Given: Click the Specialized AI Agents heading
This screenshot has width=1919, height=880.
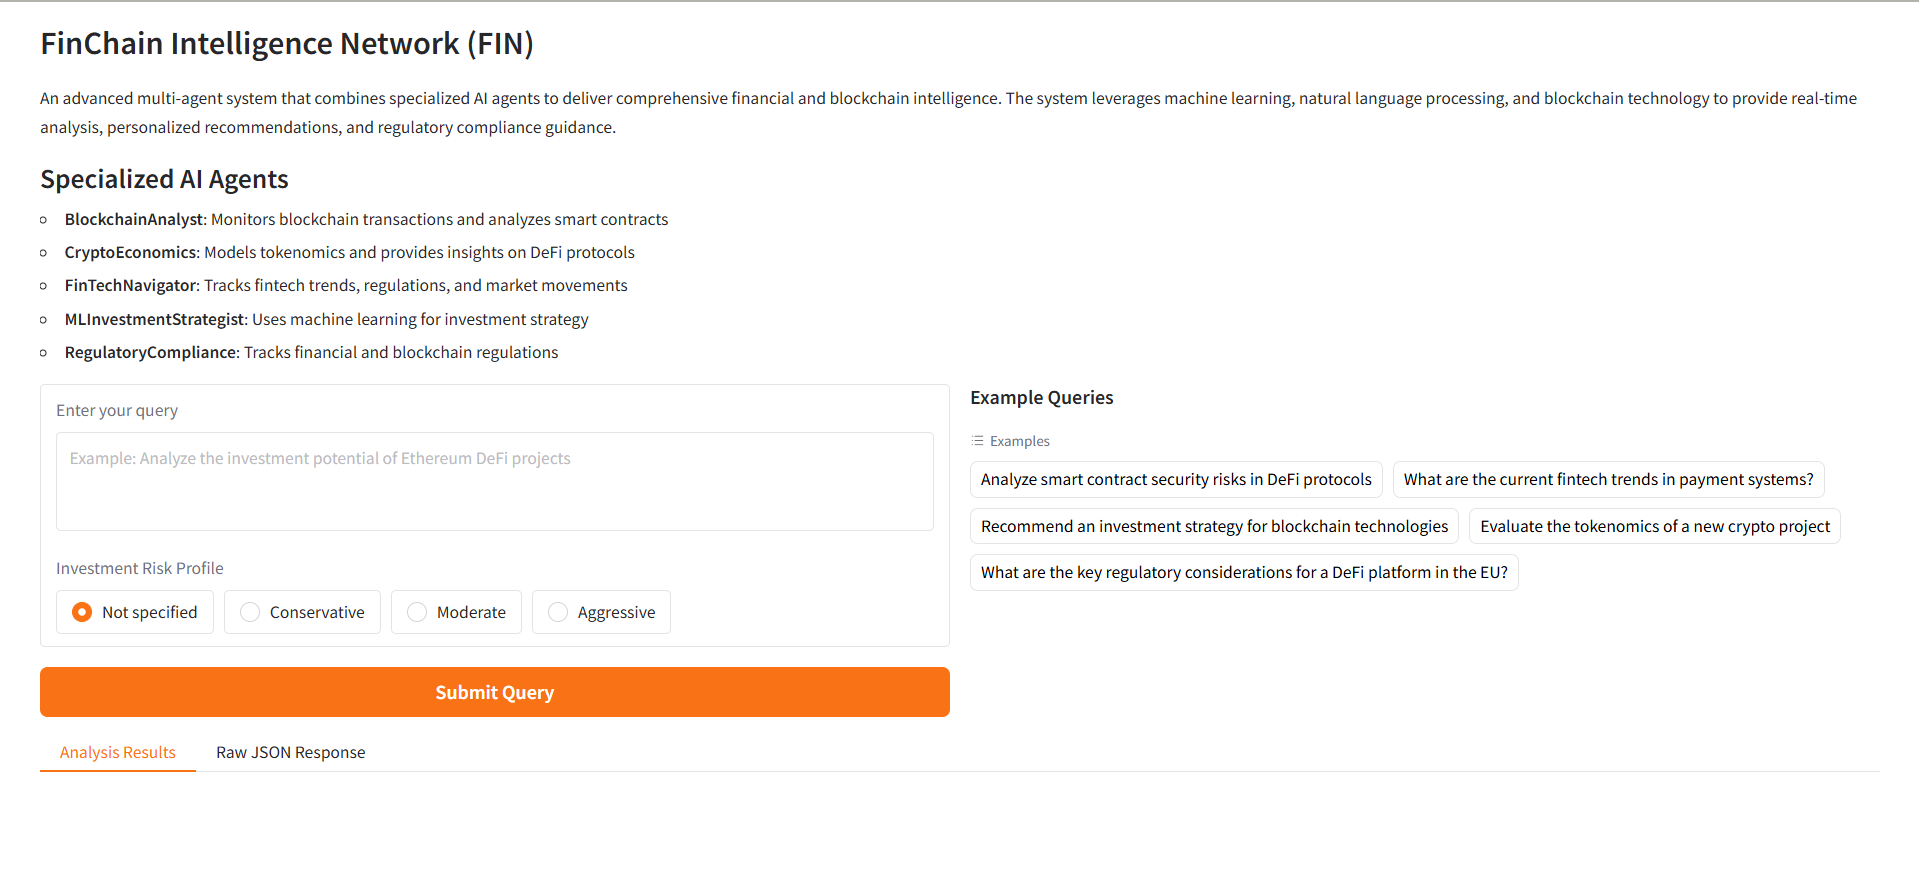Looking at the screenshot, I should pyautogui.click(x=164, y=179).
